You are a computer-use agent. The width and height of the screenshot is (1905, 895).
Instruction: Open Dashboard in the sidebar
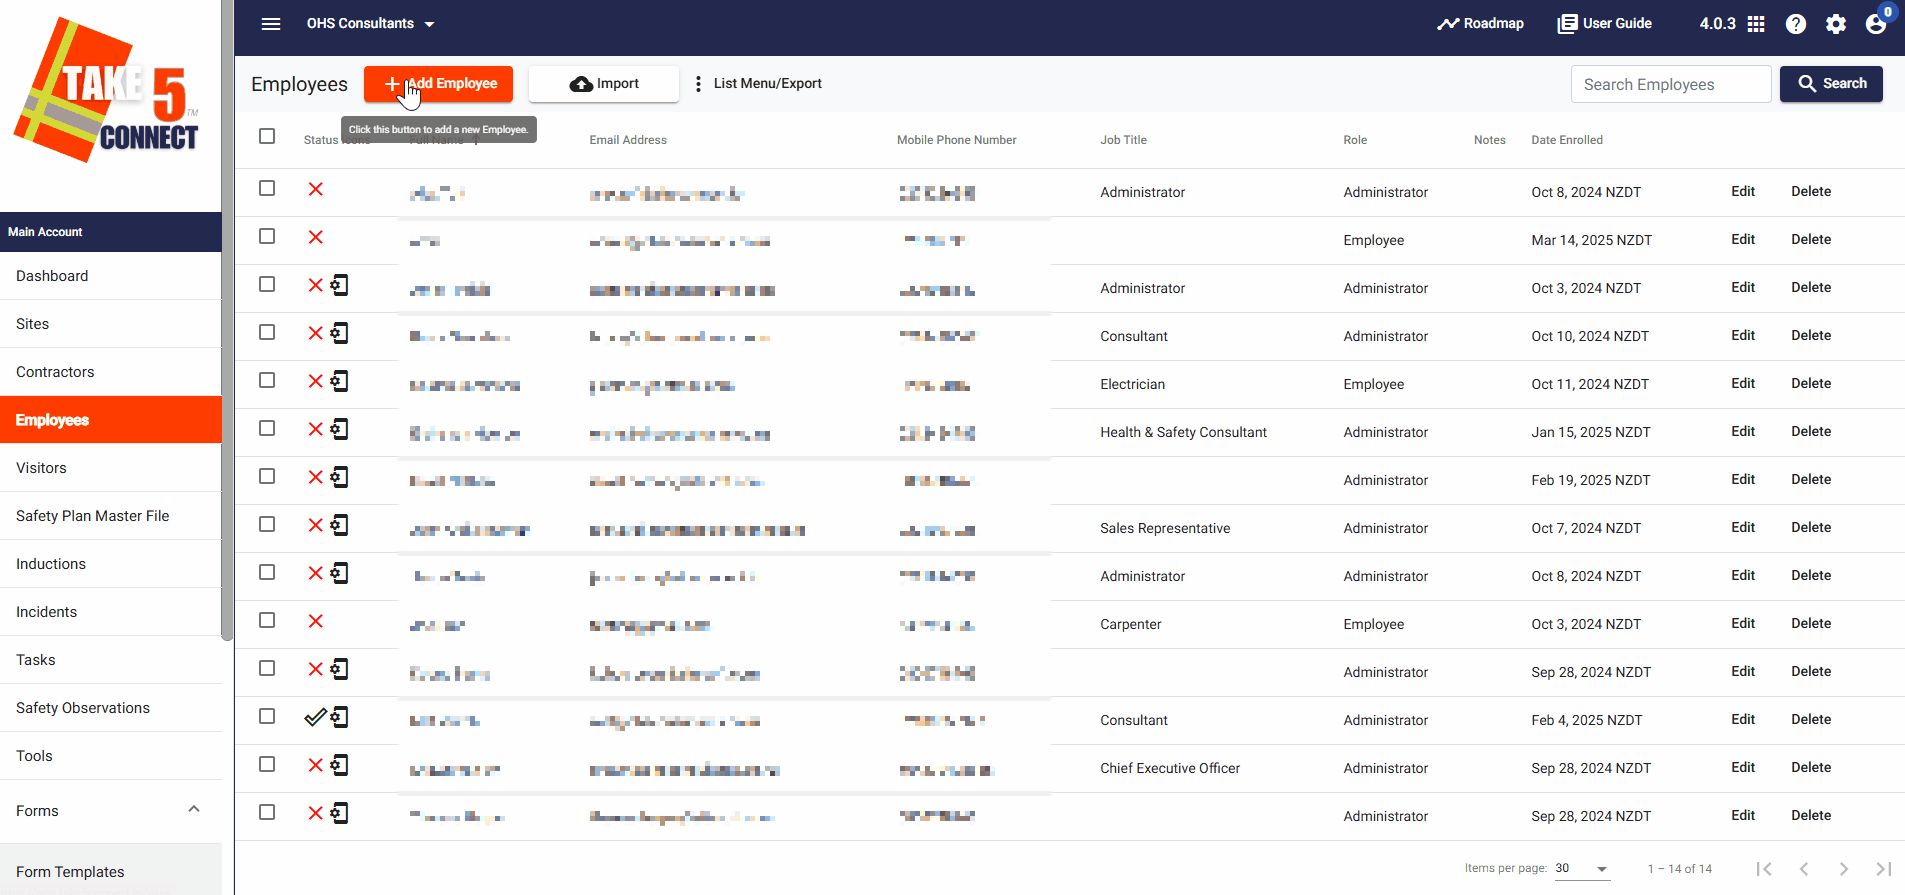[x=110, y=276]
